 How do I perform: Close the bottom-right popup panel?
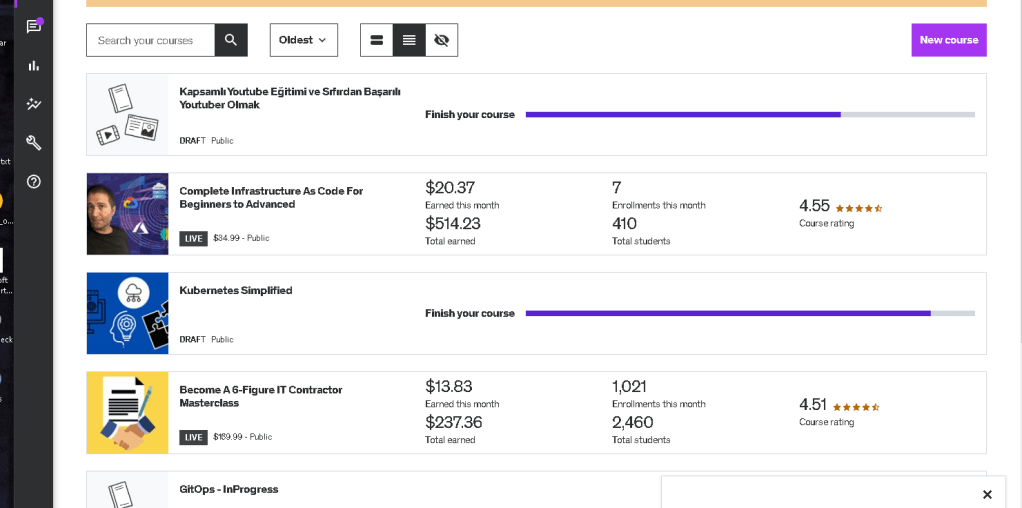coord(987,494)
